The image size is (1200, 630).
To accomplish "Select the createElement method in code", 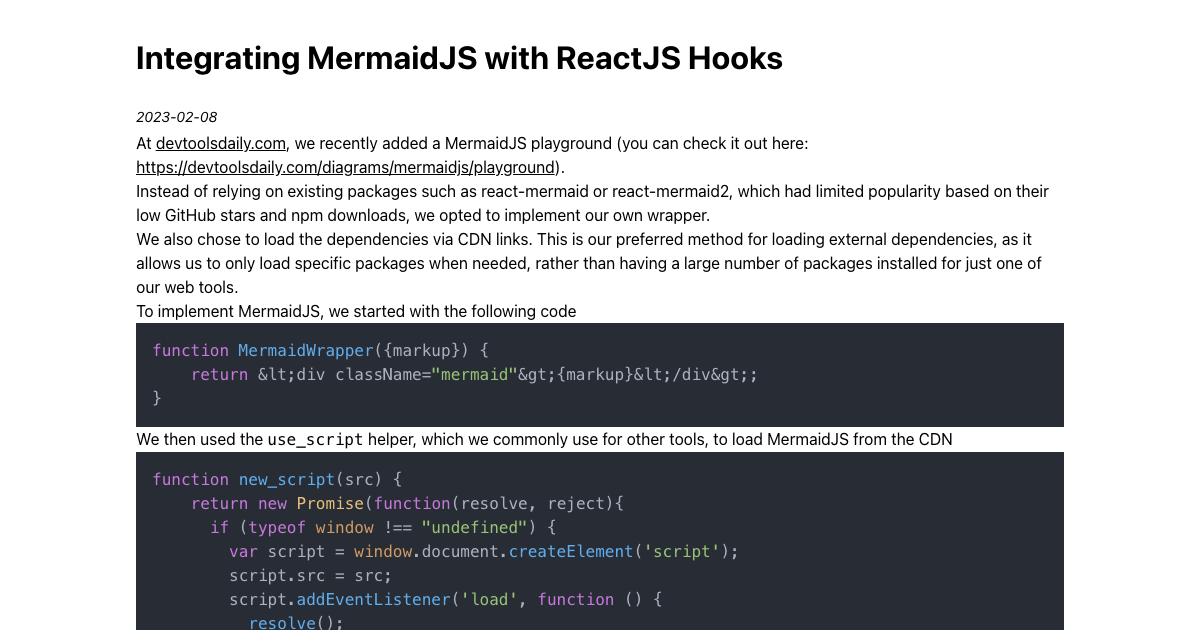I will point(571,551).
